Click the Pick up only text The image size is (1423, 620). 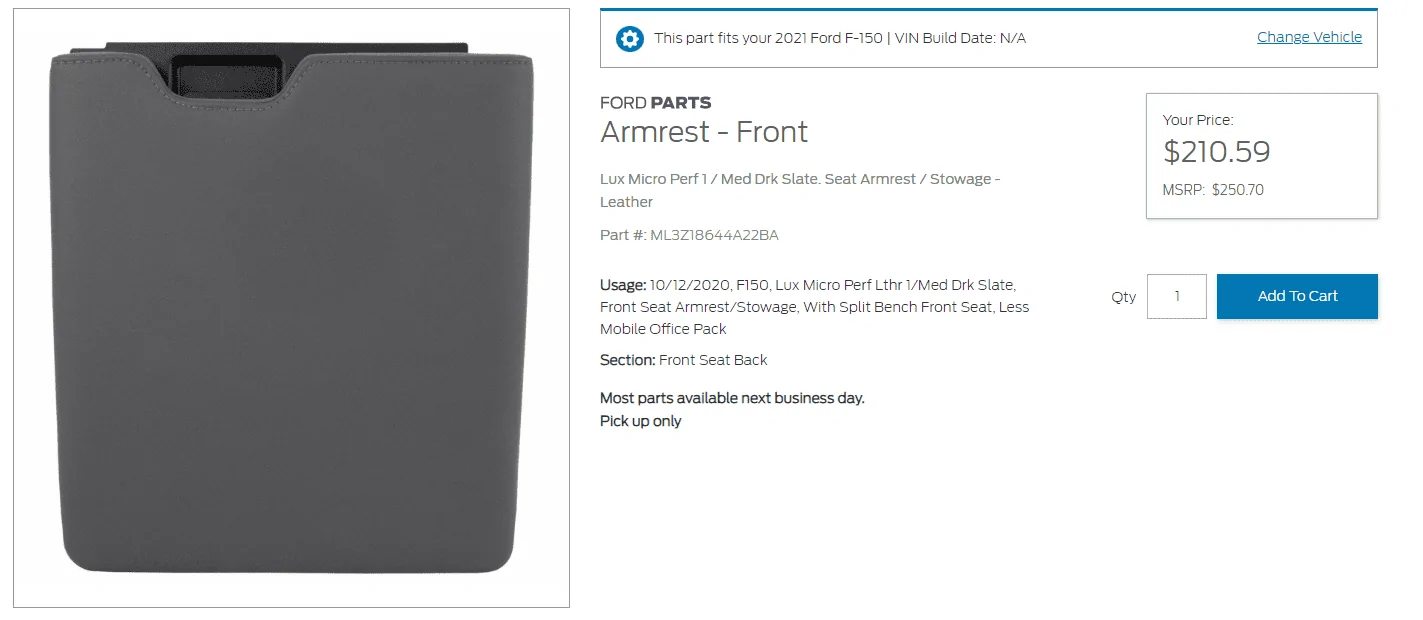pos(640,421)
